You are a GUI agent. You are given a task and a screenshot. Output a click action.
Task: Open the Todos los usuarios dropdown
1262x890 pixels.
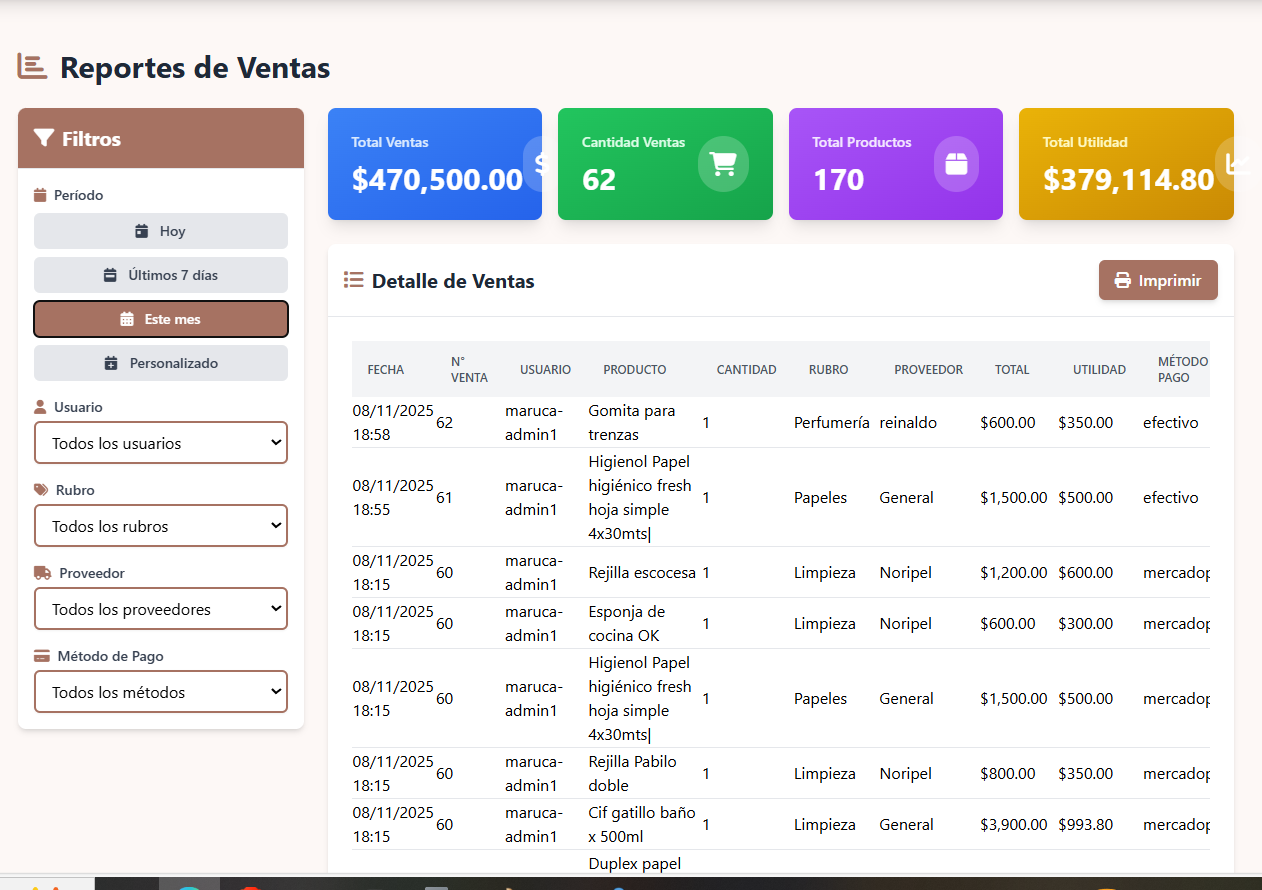(x=161, y=443)
